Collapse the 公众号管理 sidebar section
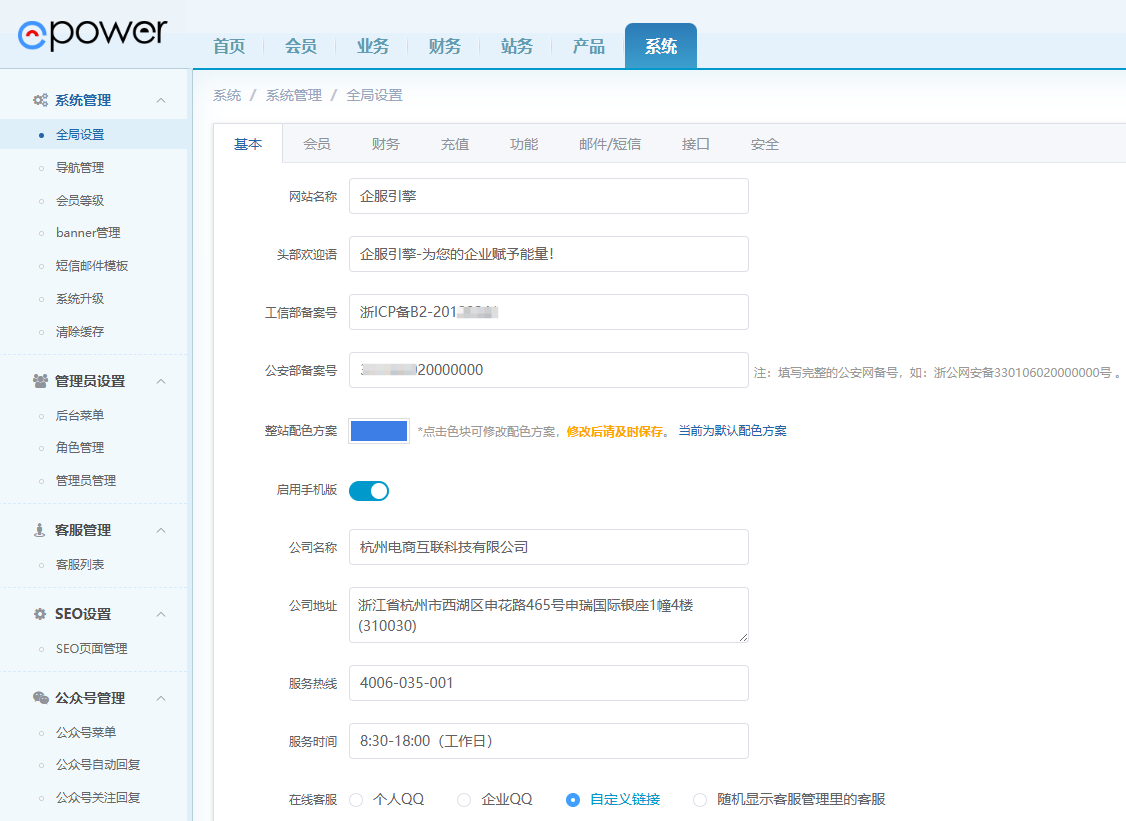Screen dimensions: 1126x821 coord(161,698)
